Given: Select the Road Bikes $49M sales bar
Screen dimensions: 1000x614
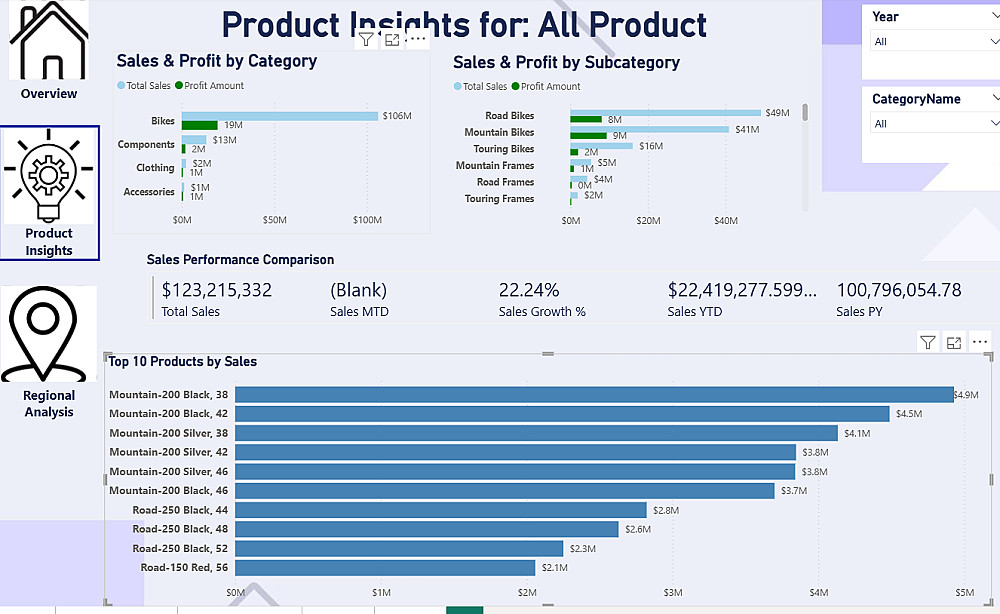Looking at the screenshot, I should (x=665, y=113).
